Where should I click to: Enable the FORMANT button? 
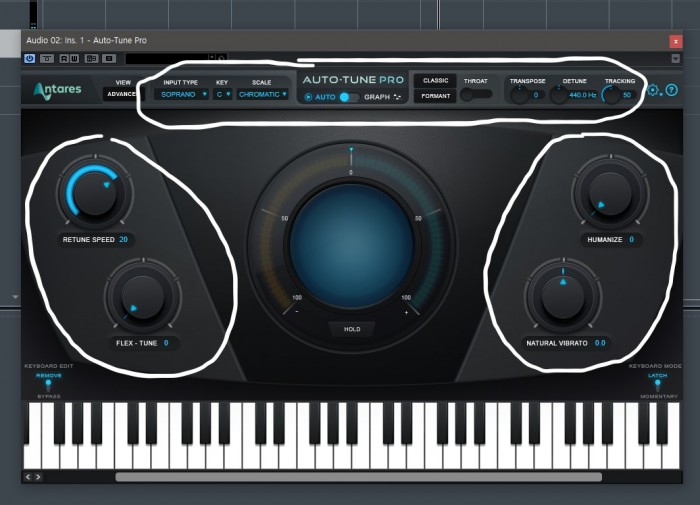(435, 96)
